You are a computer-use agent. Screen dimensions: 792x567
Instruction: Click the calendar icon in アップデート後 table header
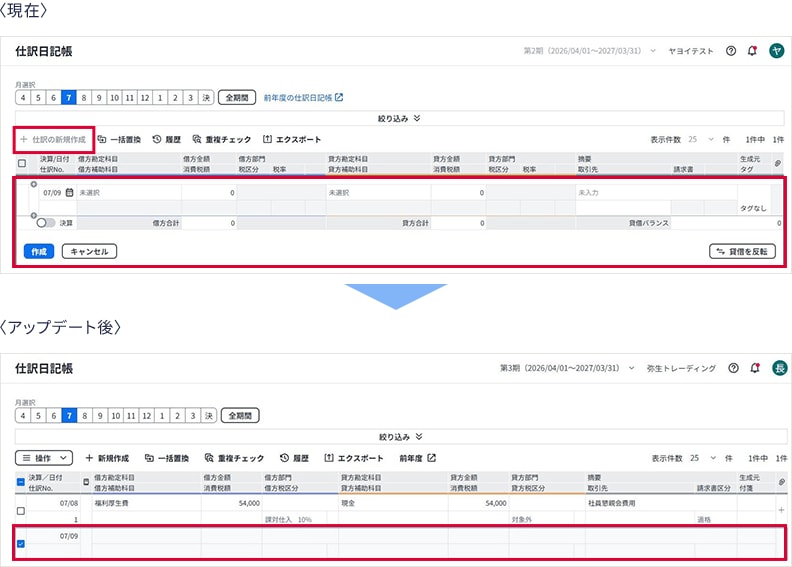[x=86, y=482]
